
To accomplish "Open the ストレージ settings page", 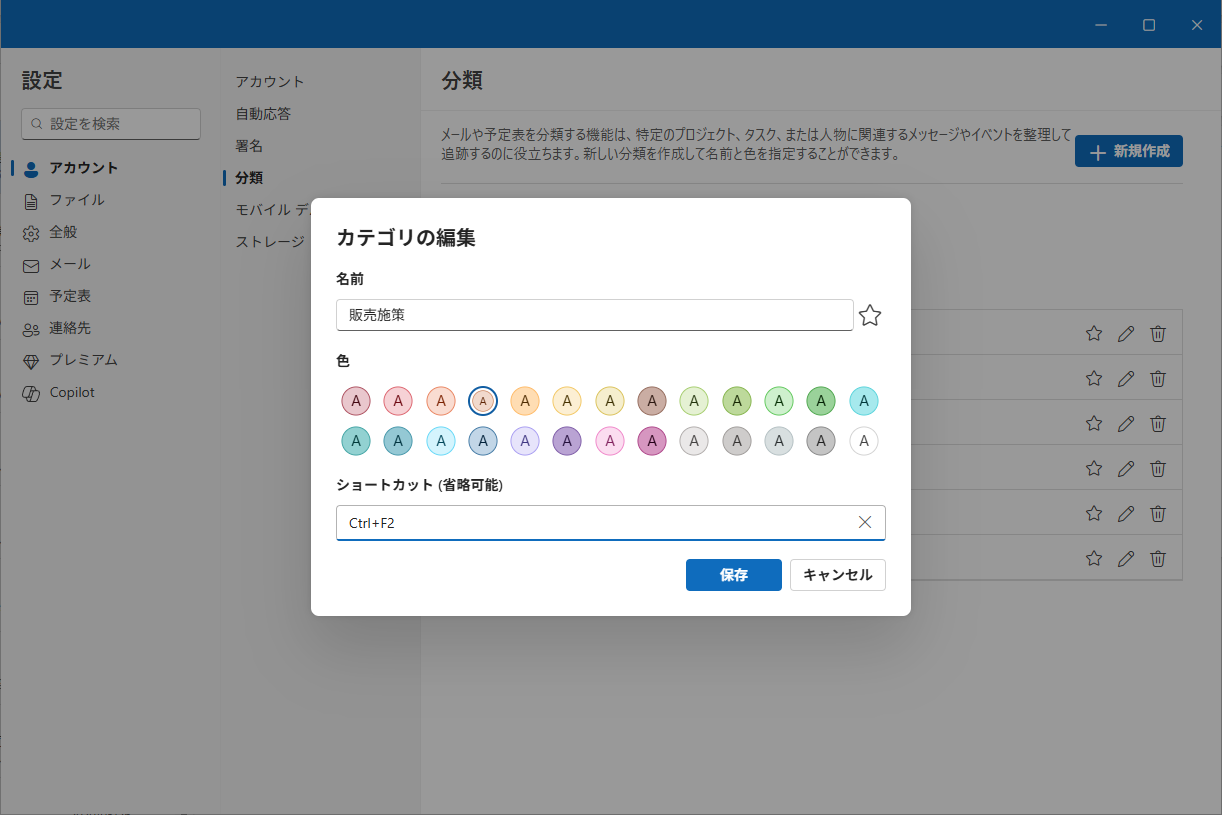I will pos(268,241).
